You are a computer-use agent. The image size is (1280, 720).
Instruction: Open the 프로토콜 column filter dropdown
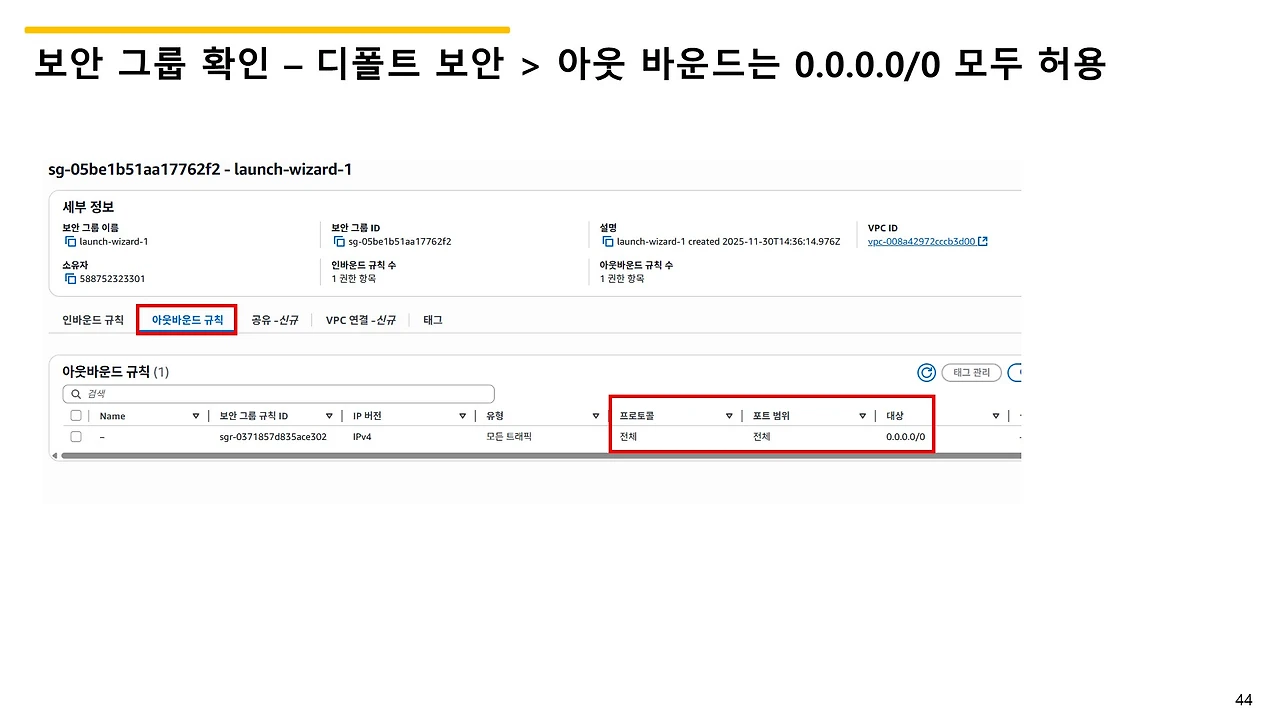[727, 415]
